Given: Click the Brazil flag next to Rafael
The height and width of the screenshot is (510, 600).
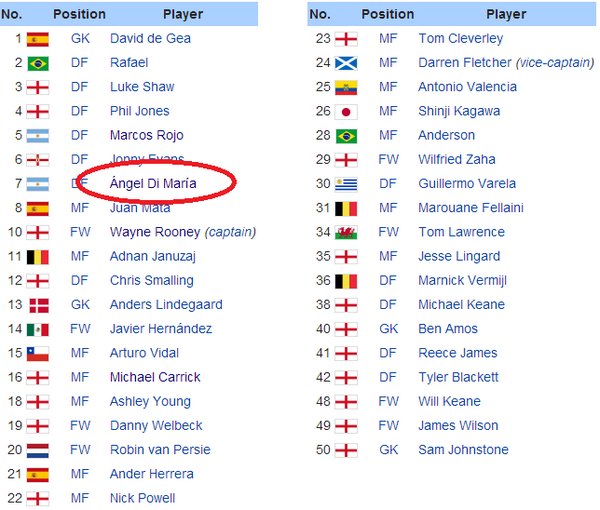Looking at the screenshot, I should pos(38,64).
